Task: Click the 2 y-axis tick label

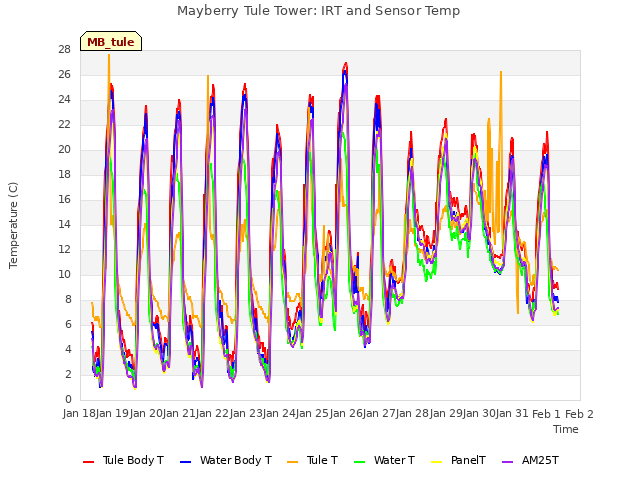Action: 68,374
